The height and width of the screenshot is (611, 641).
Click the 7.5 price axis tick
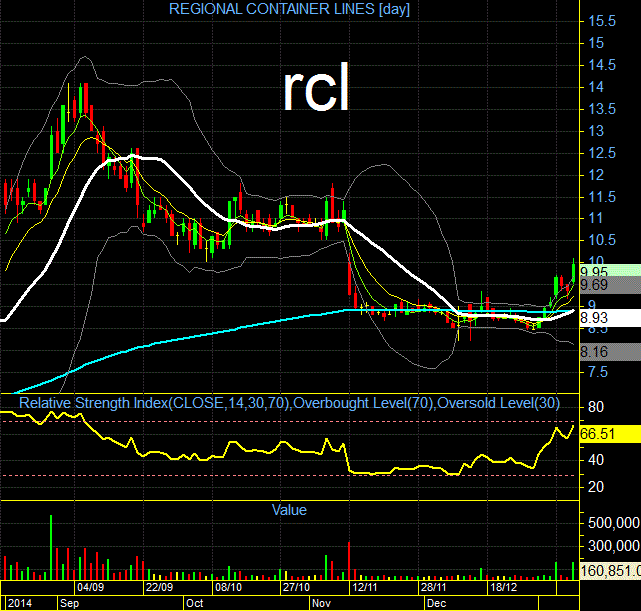click(598, 372)
